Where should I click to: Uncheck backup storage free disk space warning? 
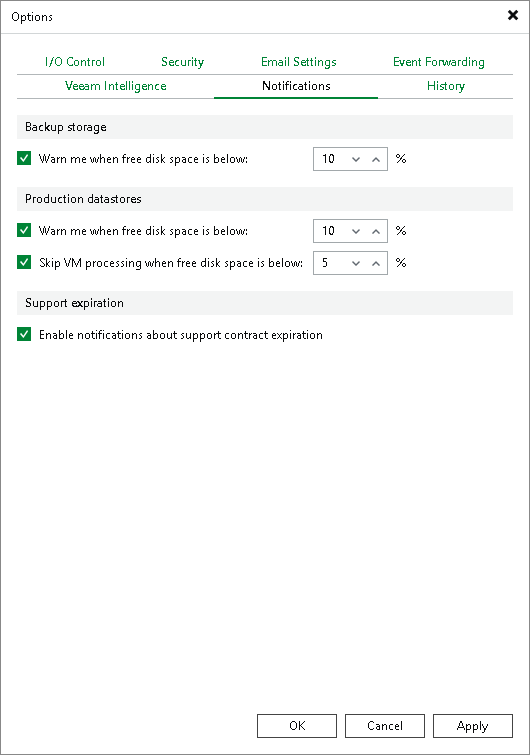point(24,158)
